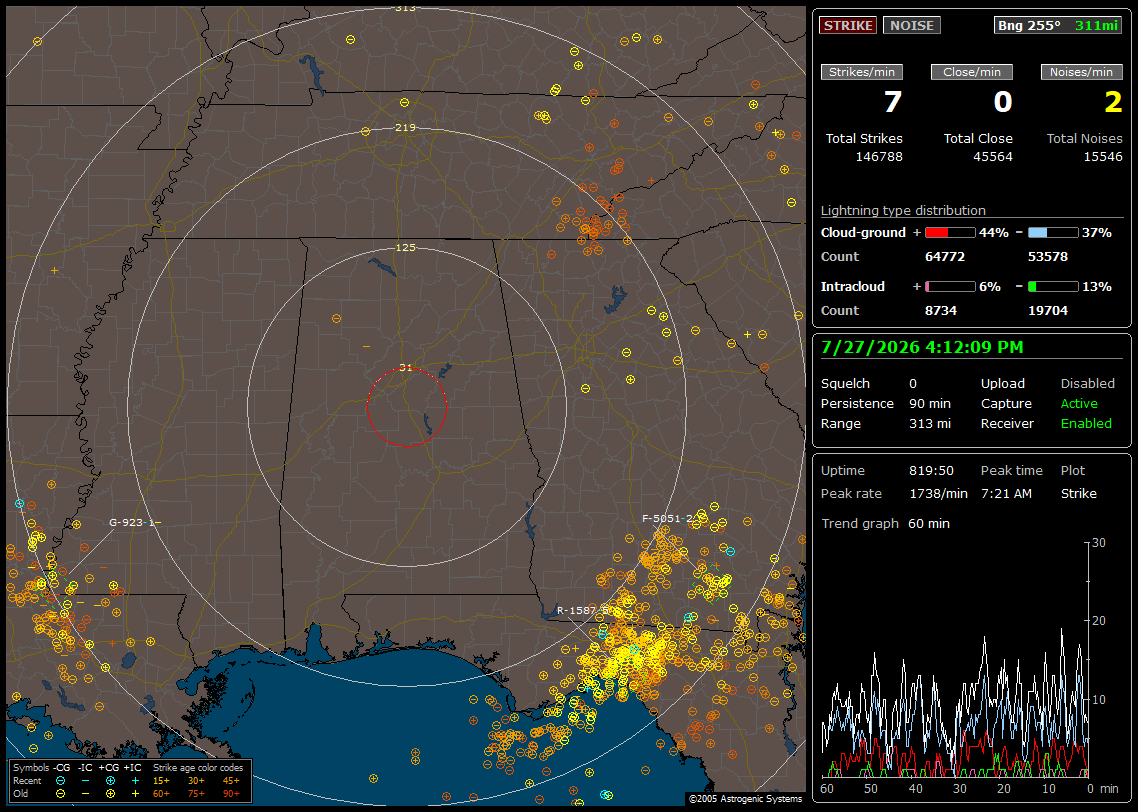Click the 90+ strike age color code
The width and height of the screenshot is (1138, 812).
231,794
